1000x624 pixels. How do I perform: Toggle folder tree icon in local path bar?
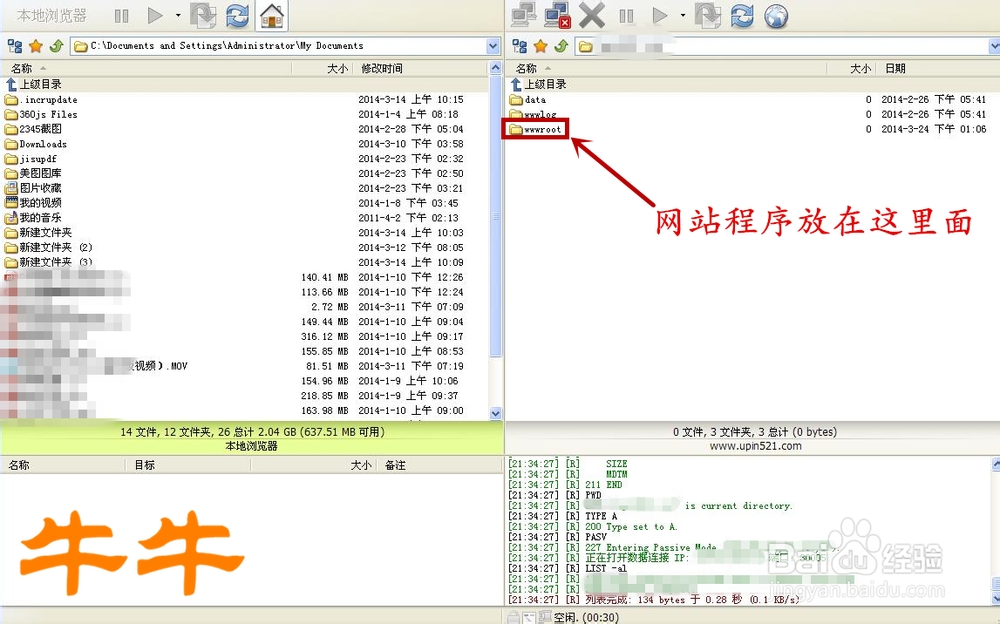(14, 46)
